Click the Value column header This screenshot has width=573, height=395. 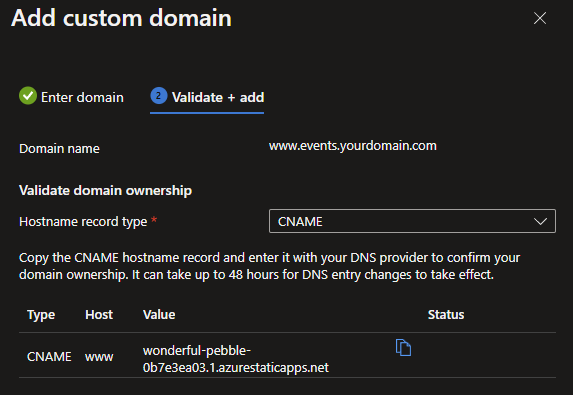(x=159, y=315)
